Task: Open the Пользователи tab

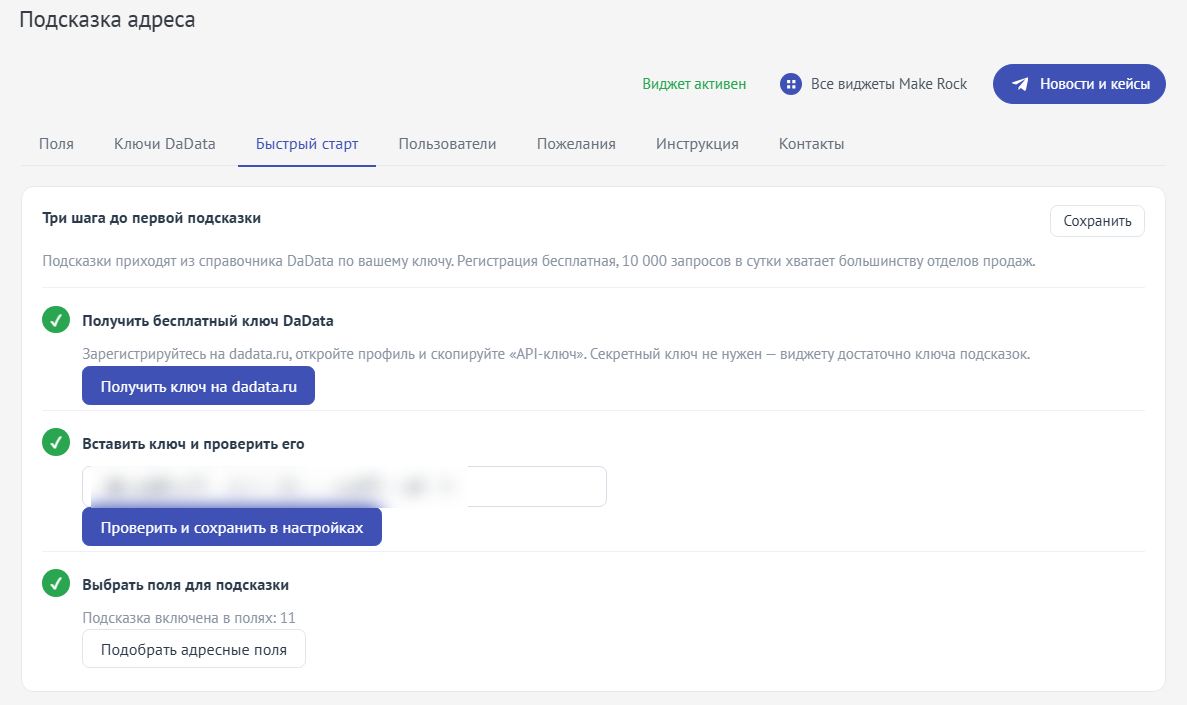Action: pos(447,144)
